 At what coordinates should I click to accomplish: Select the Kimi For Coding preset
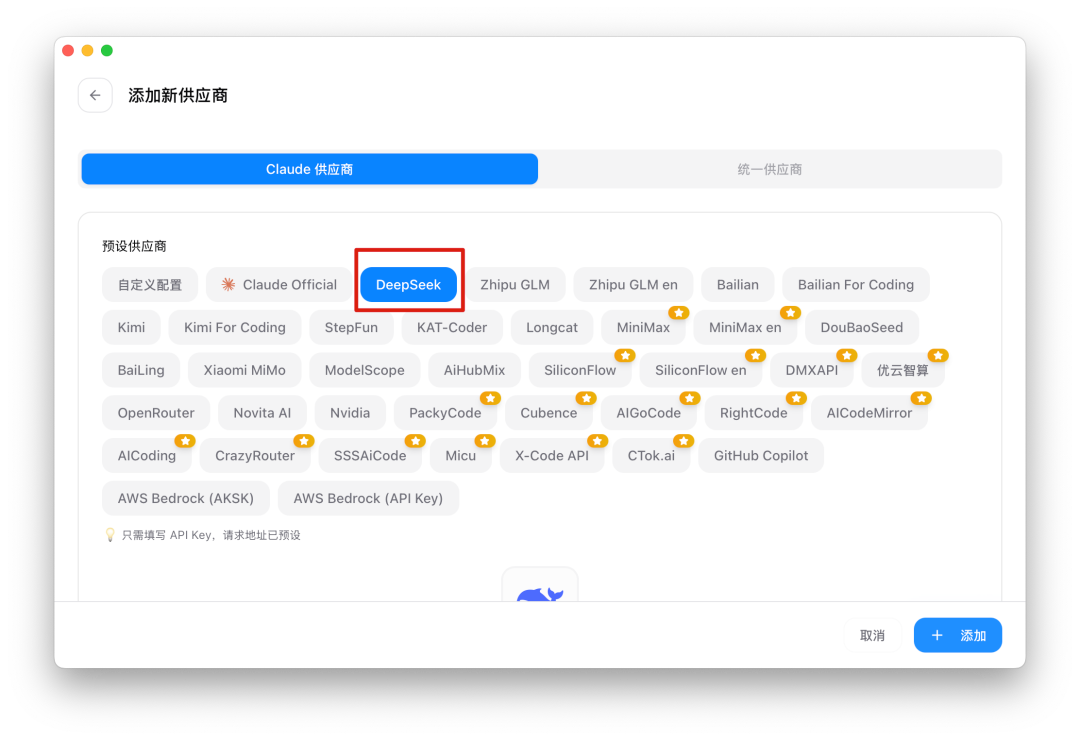(x=234, y=327)
